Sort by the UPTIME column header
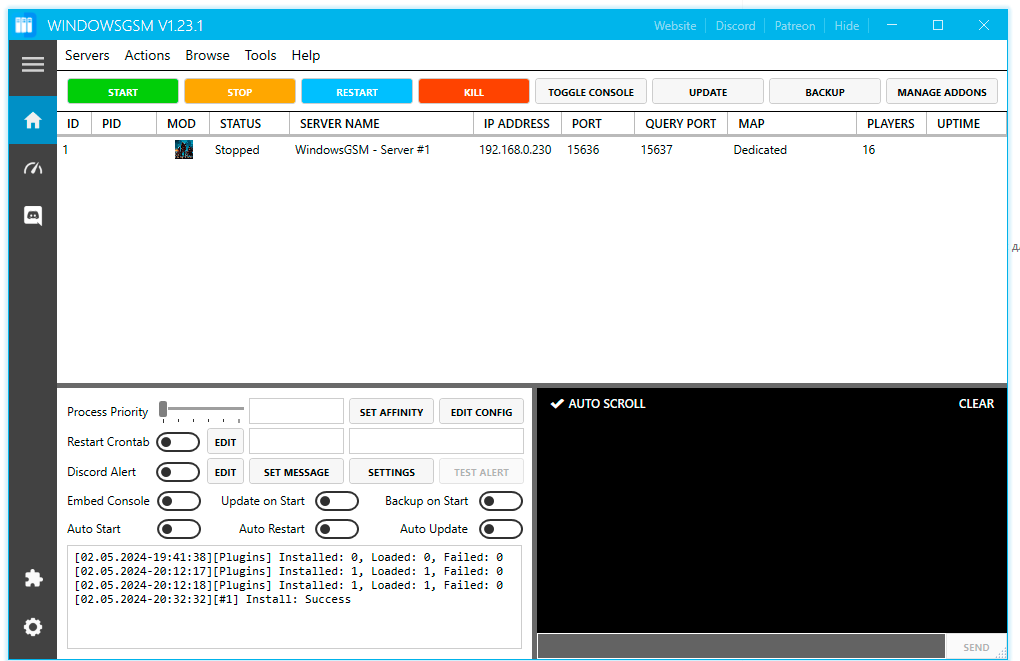Image resolution: width=1020 pixels, height=661 pixels. coord(965,124)
